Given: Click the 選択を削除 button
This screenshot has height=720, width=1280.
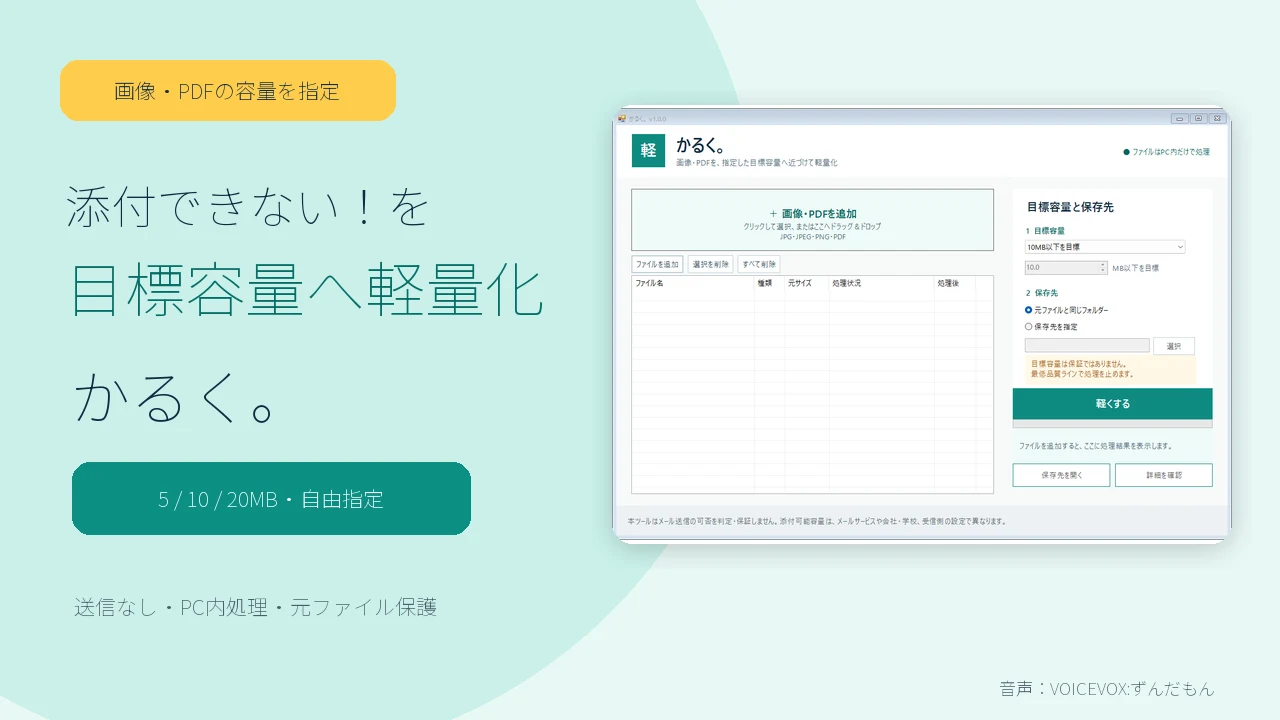Looking at the screenshot, I should pyautogui.click(x=711, y=264).
